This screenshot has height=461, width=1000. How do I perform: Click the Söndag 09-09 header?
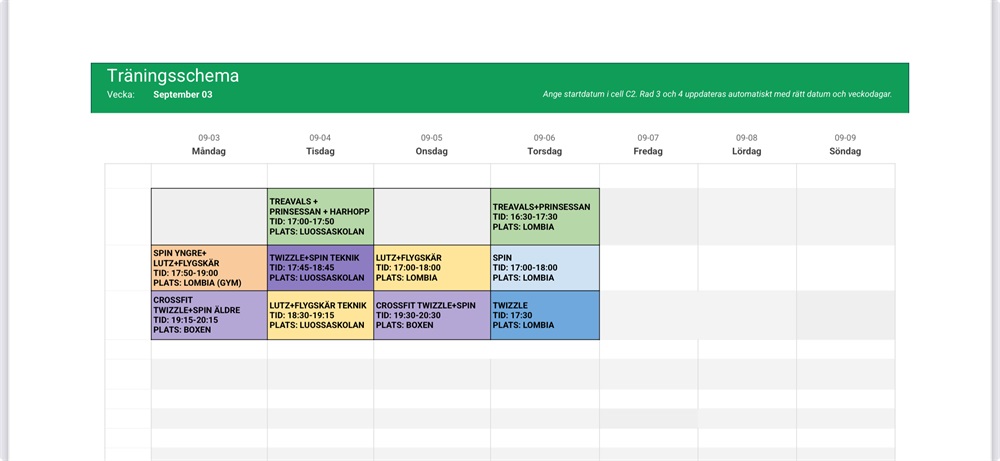point(845,145)
